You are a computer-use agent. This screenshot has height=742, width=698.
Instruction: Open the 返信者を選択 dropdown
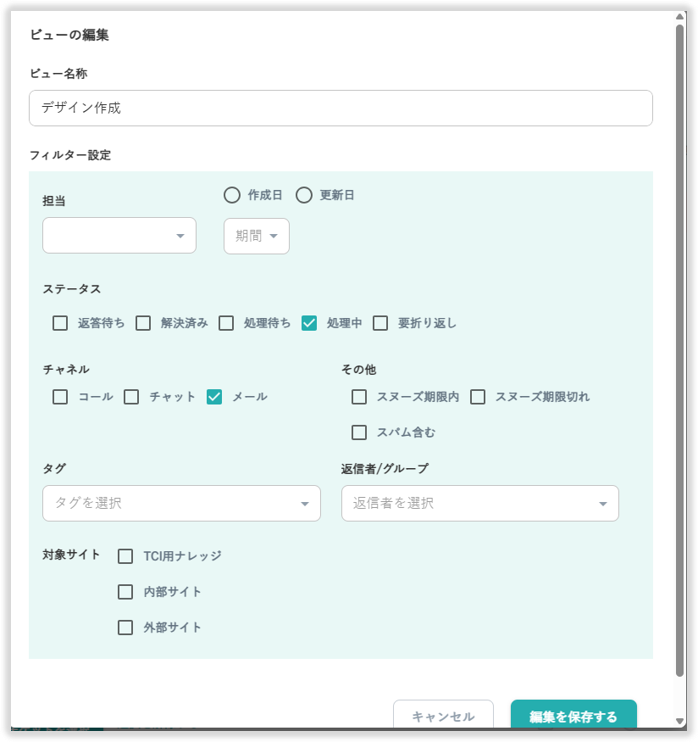(x=479, y=503)
